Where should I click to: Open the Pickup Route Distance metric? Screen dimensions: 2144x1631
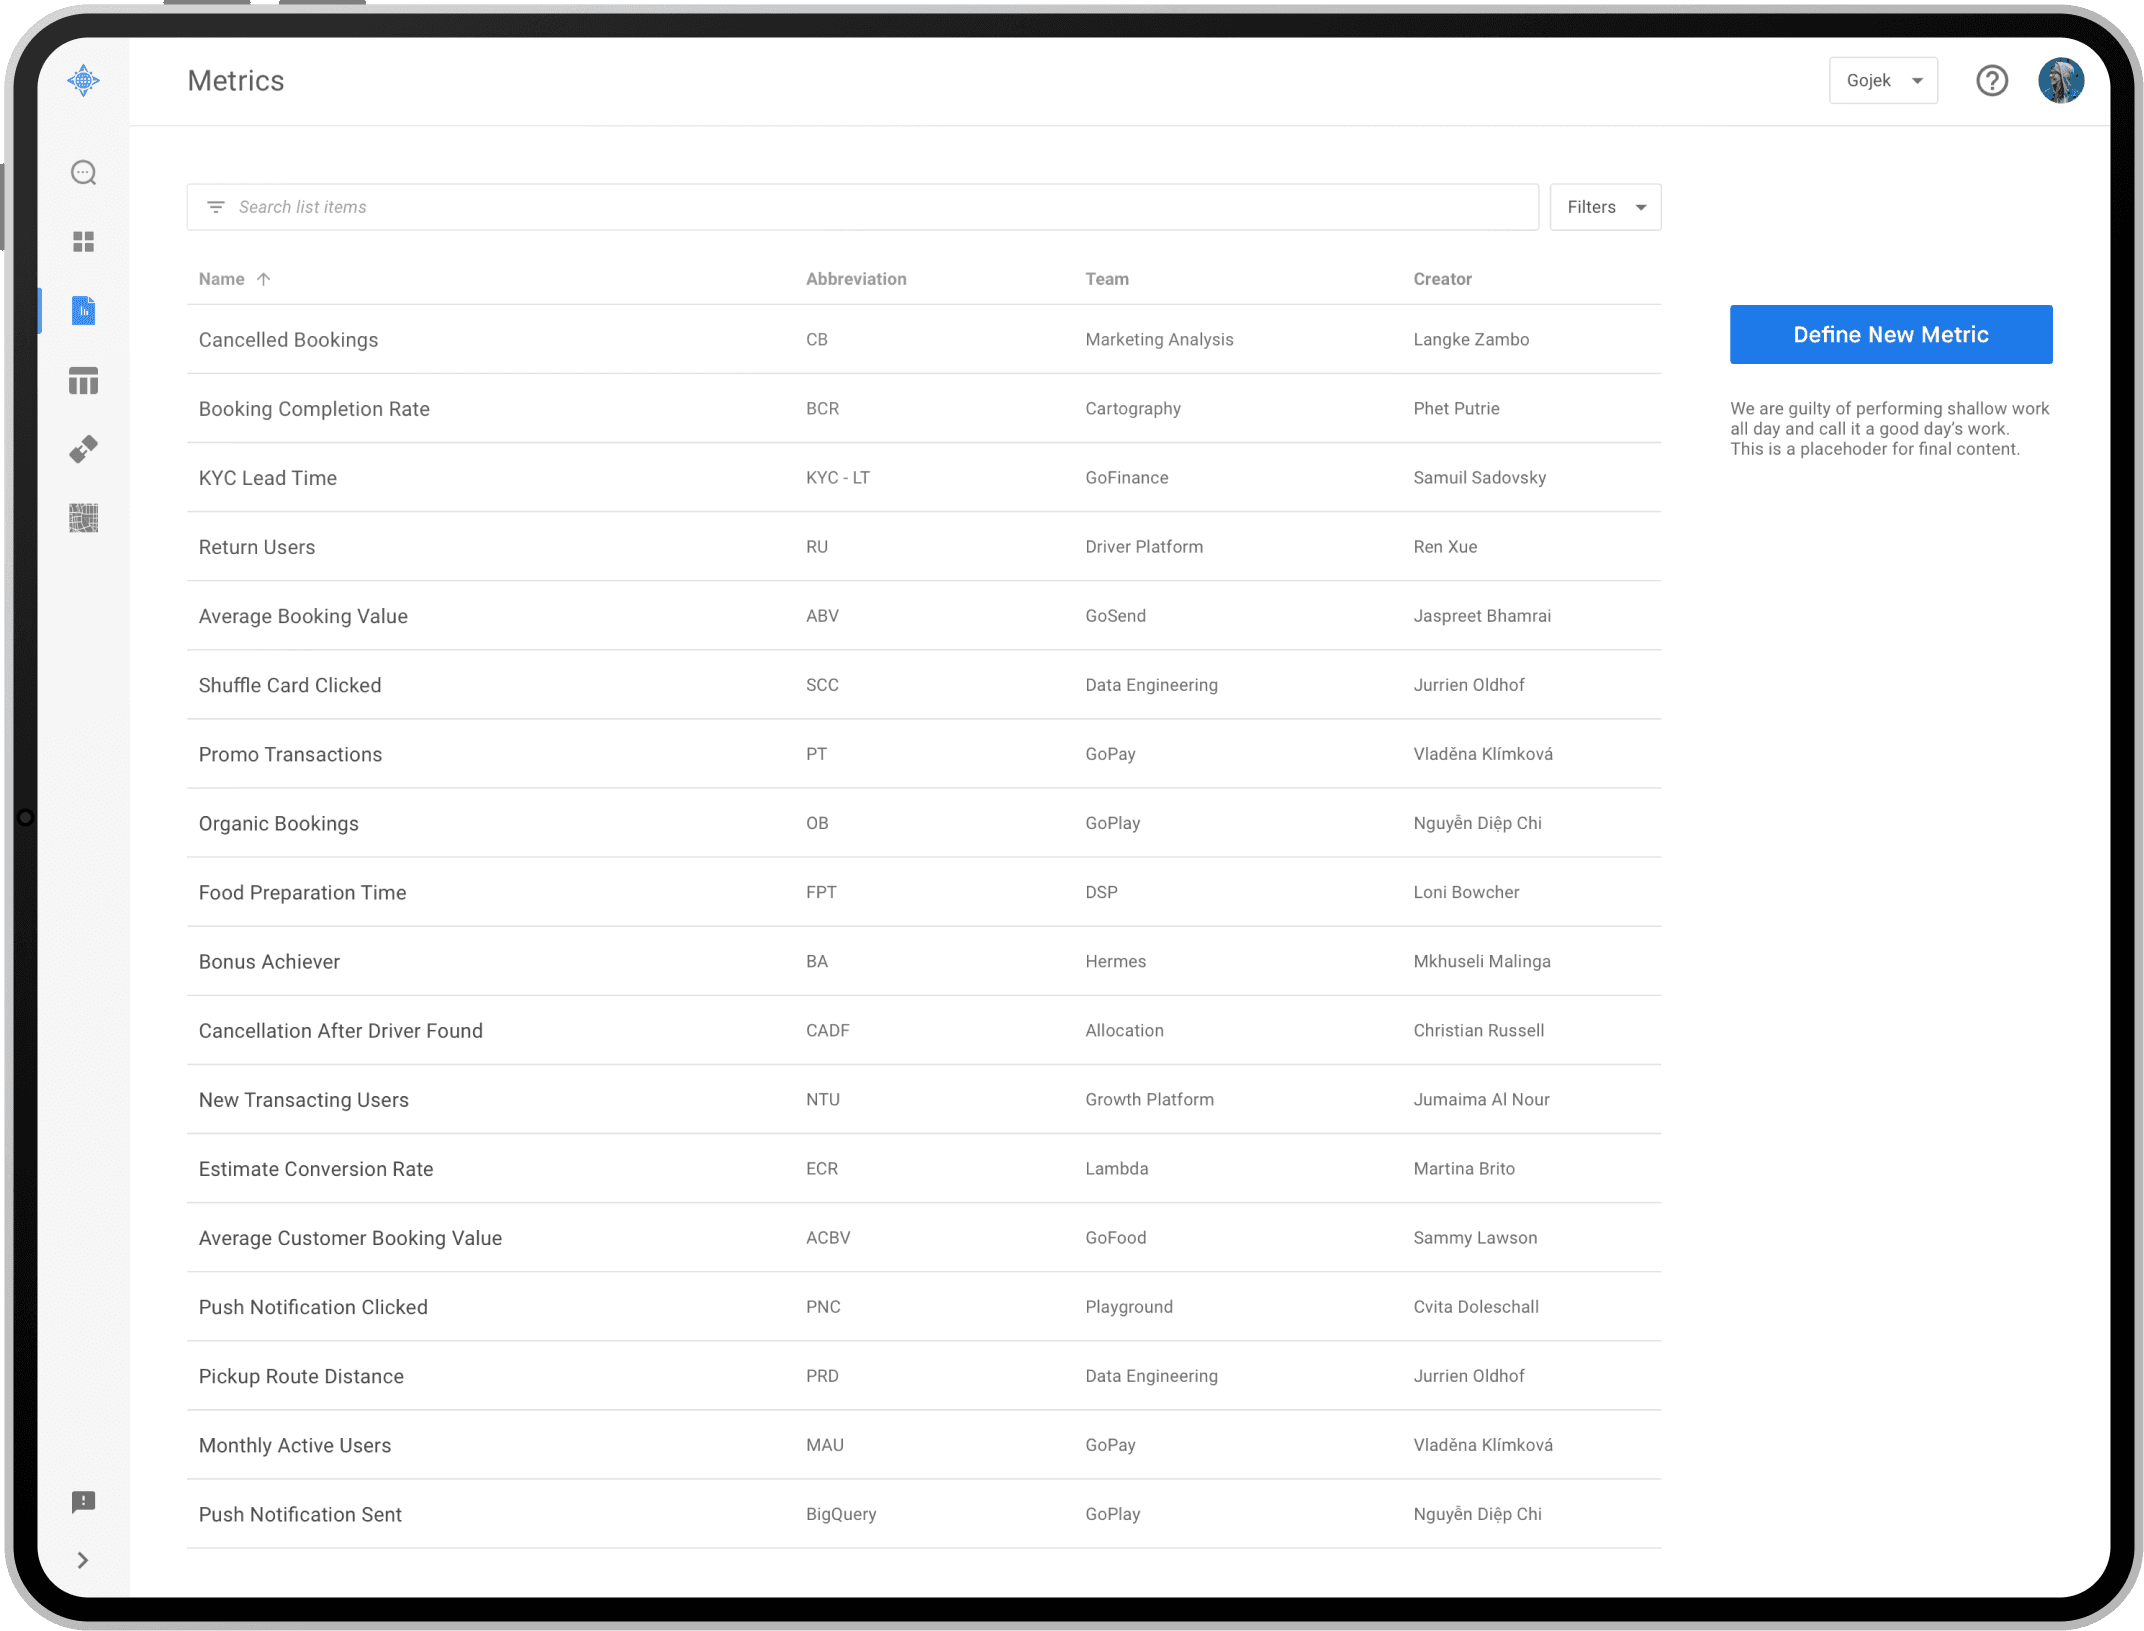[301, 1375]
